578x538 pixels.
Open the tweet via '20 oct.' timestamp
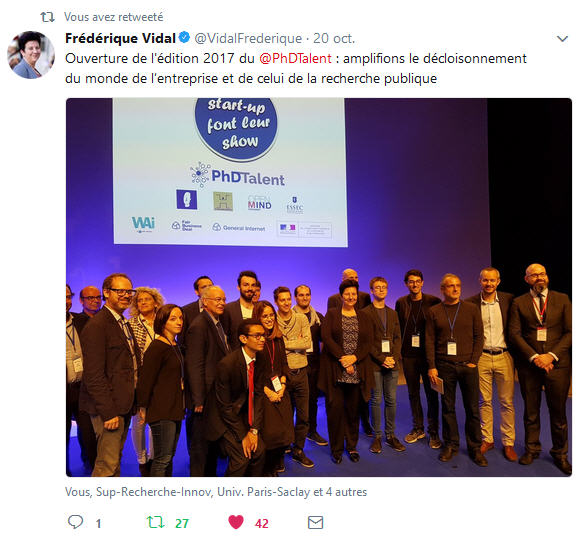[334, 38]
